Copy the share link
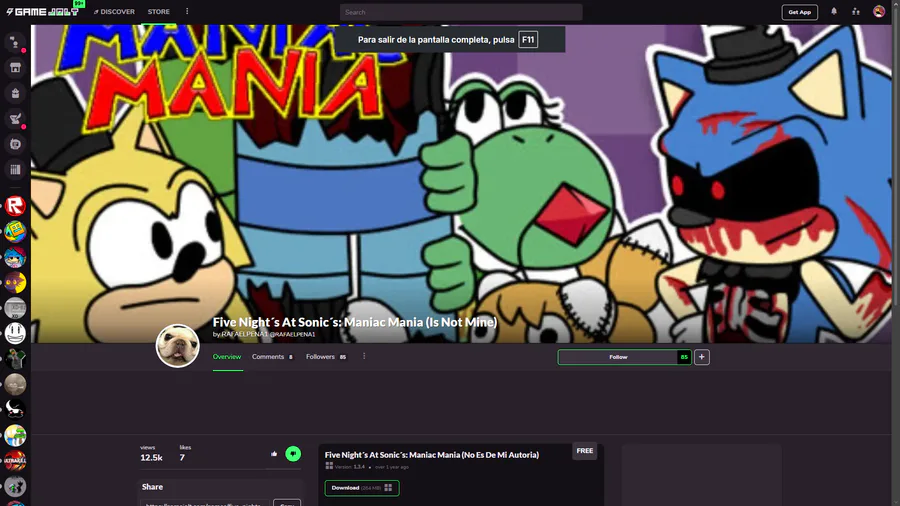 (x=287, y=503)
